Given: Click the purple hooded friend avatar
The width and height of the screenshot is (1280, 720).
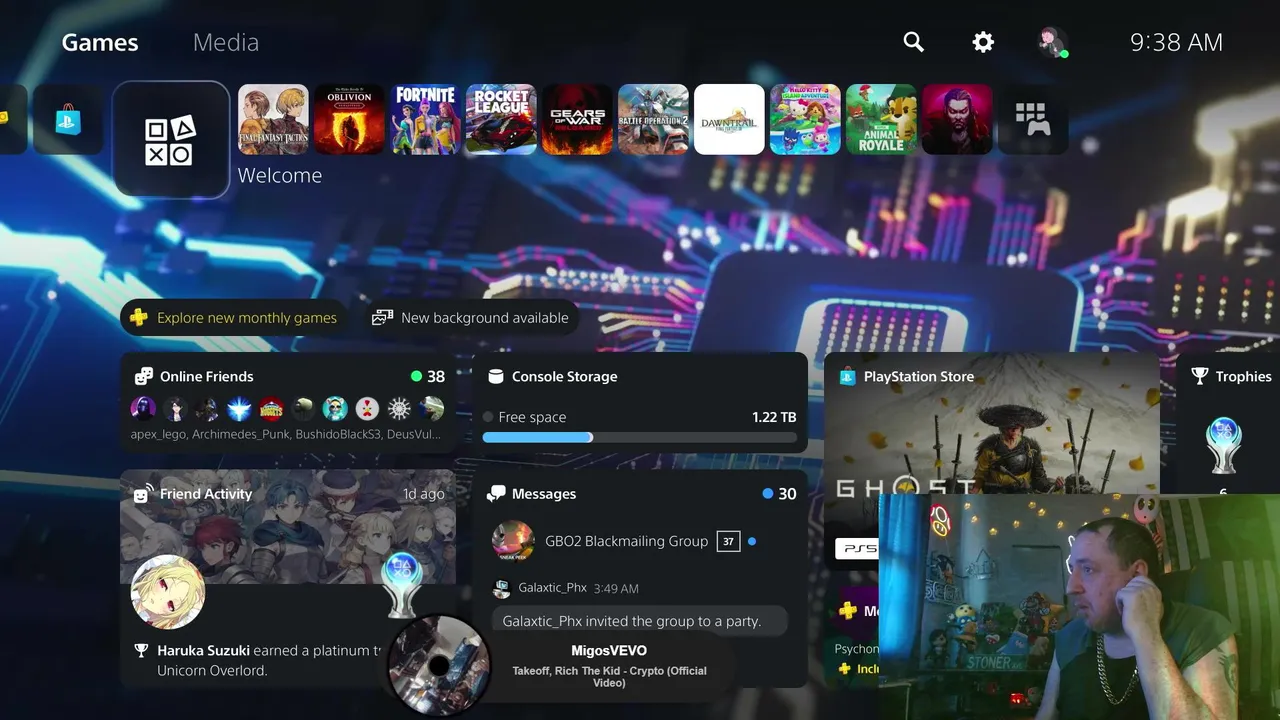Looking at the screenshot, I should point(143,408).
